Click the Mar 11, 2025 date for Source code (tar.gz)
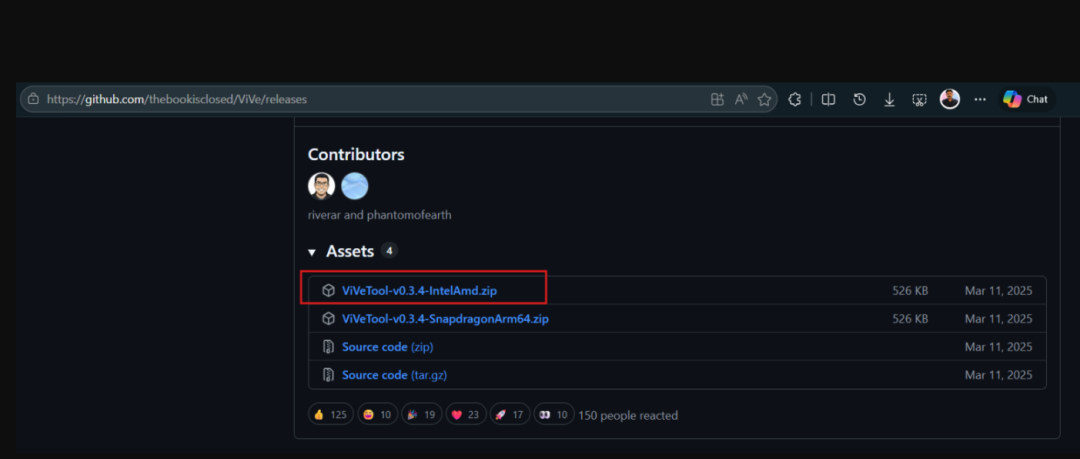This screenshot has height=459, width=1080. pyautogui.click(x=999, y=375)
